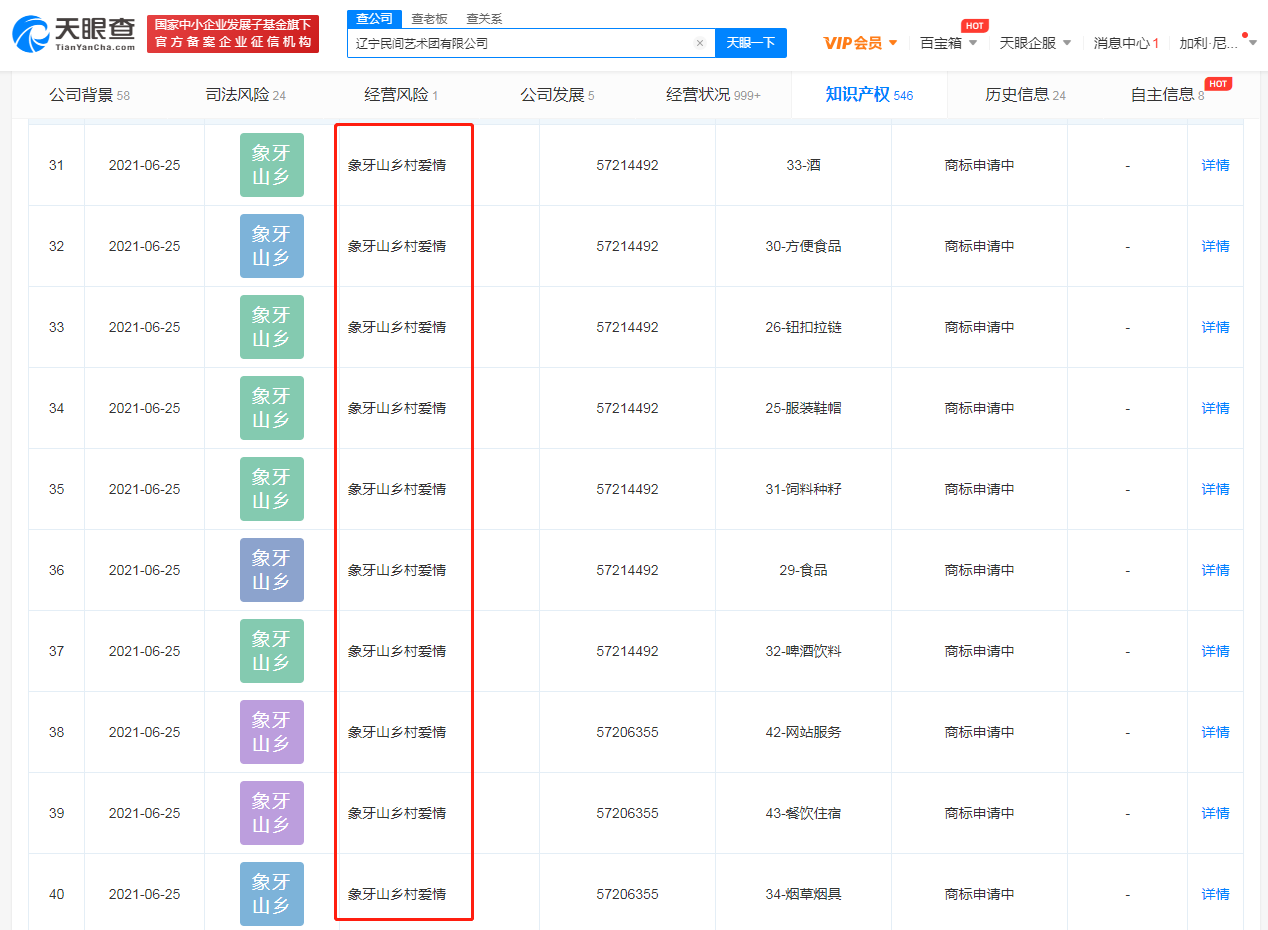
Task: Click the TianYanCha logo
Action: point(74,34)
